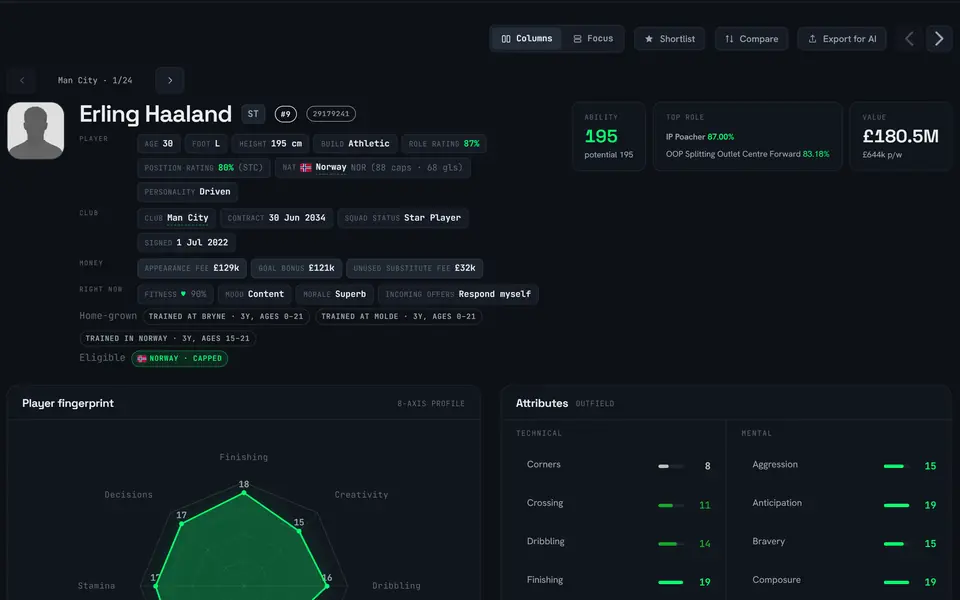Screen dimensions: 960x600
Task: Click Trained at Molde tag
Action: tap(399, 317)
